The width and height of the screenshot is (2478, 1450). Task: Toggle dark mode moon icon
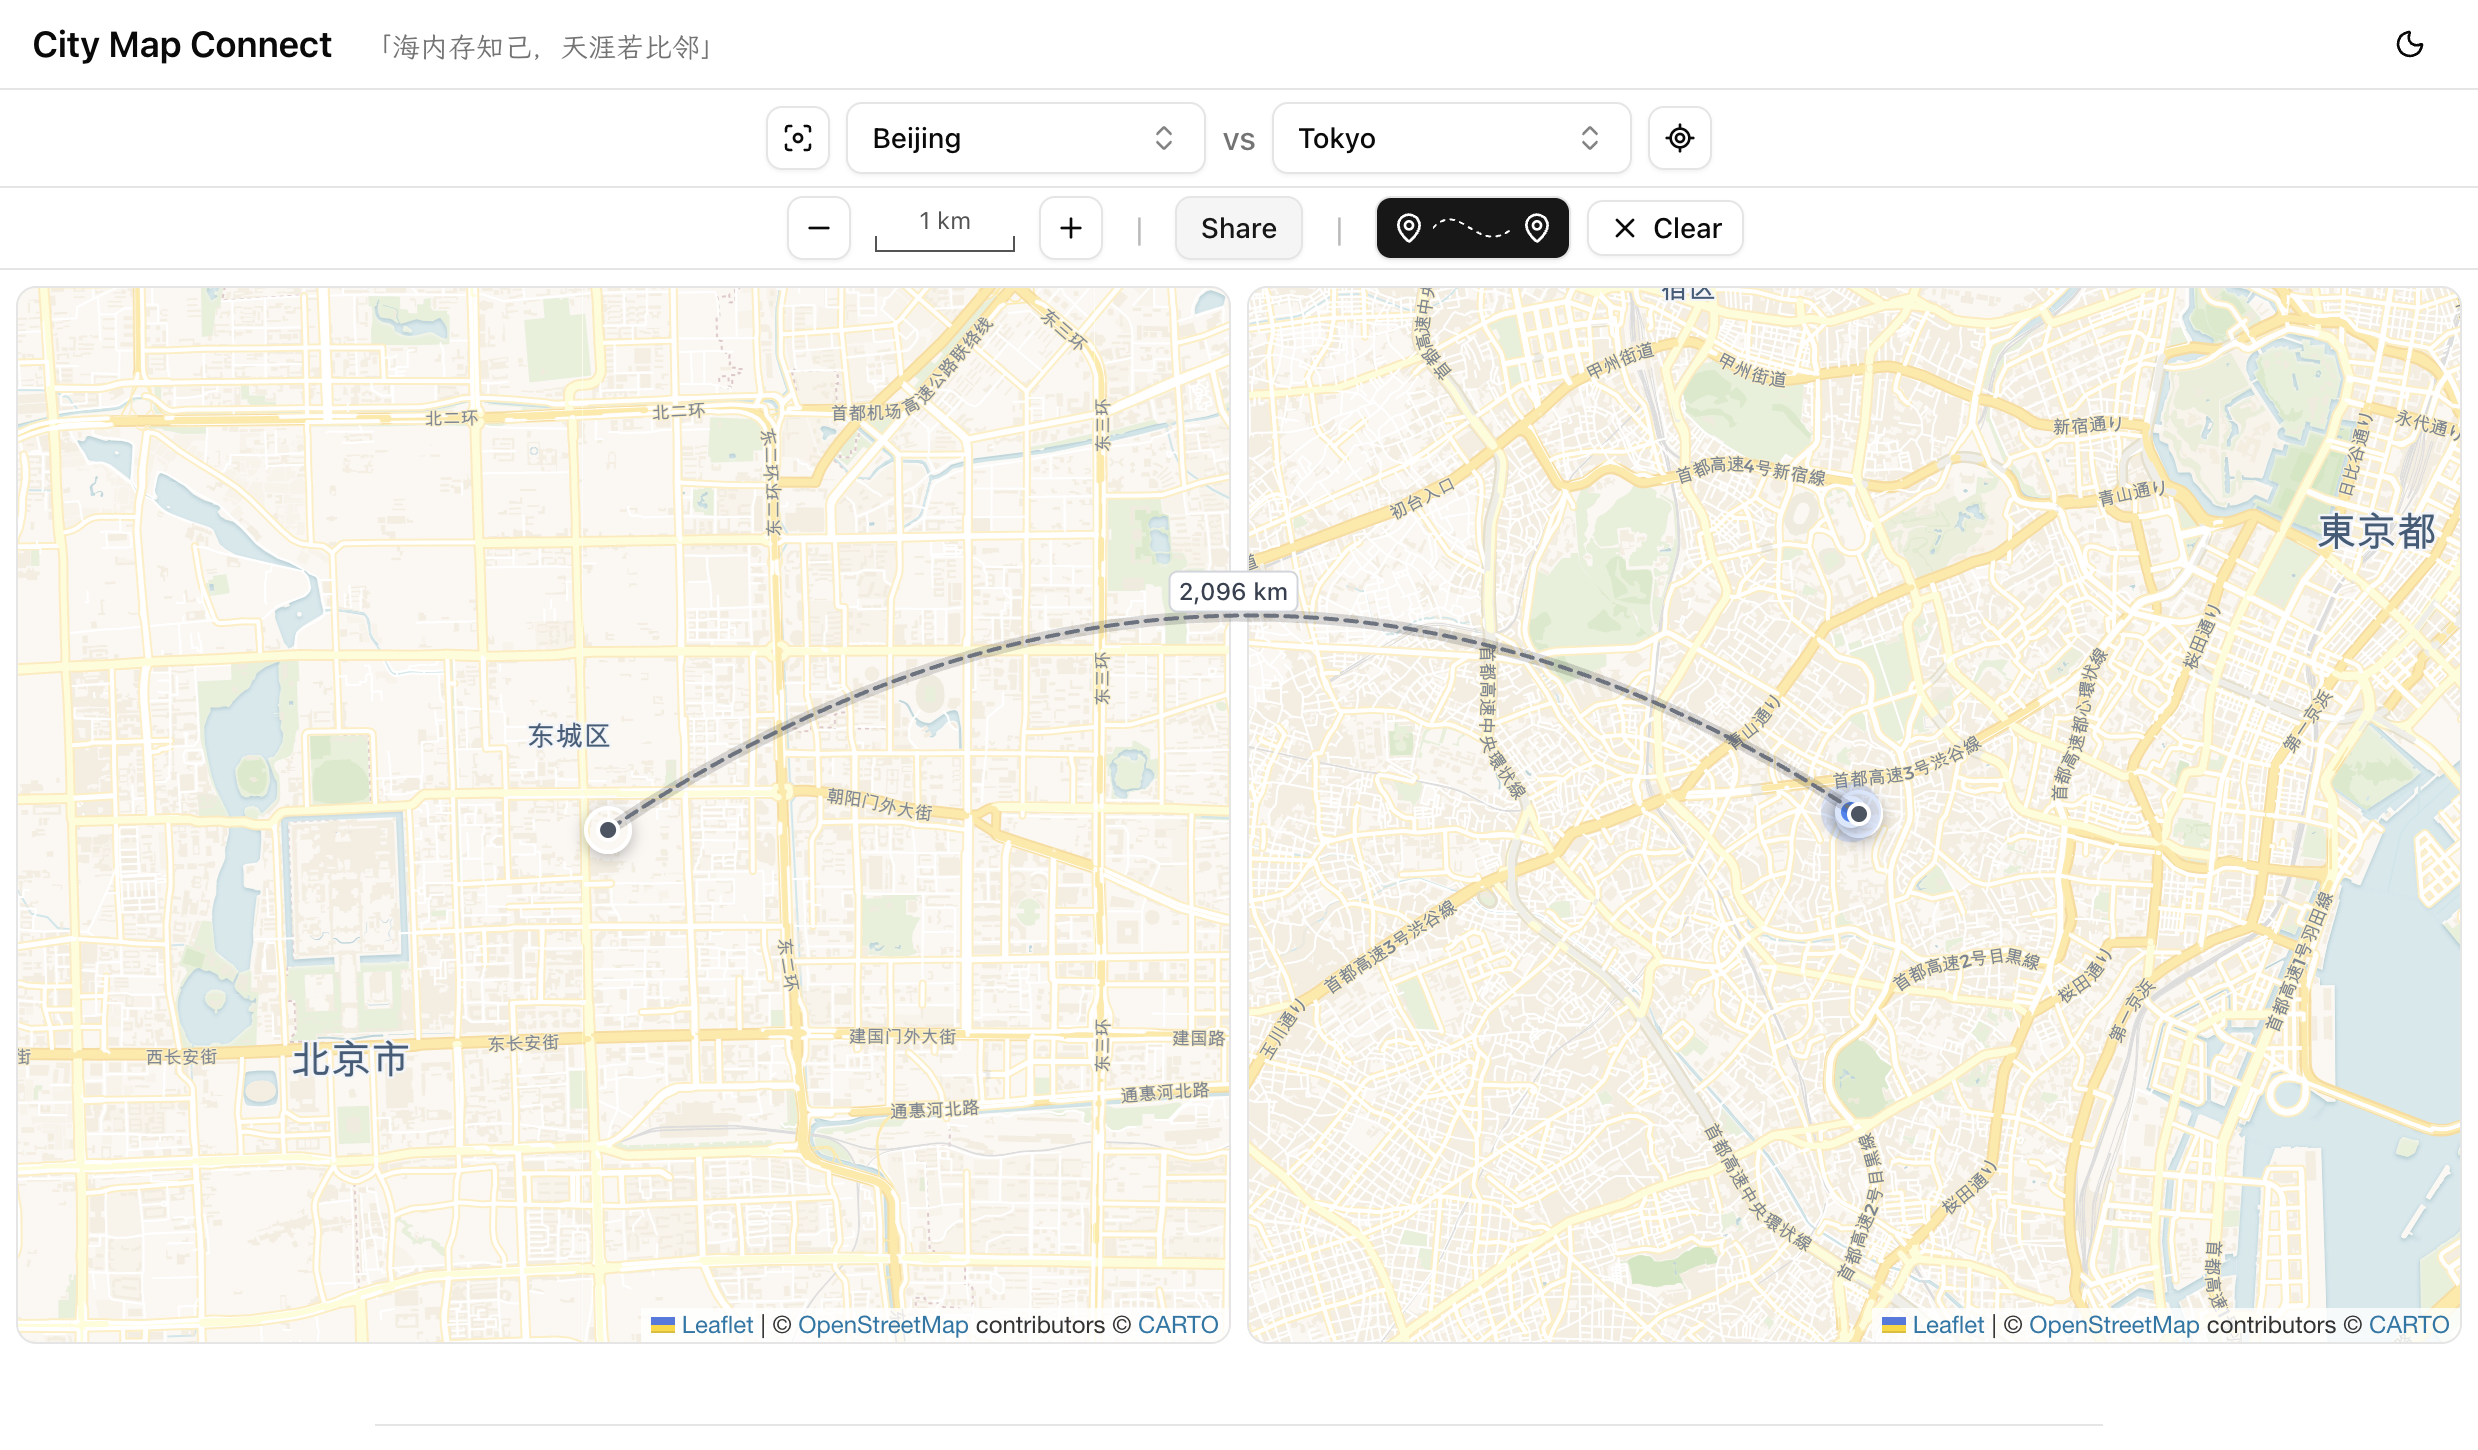pyautogui.click(x=2409, y=45)
